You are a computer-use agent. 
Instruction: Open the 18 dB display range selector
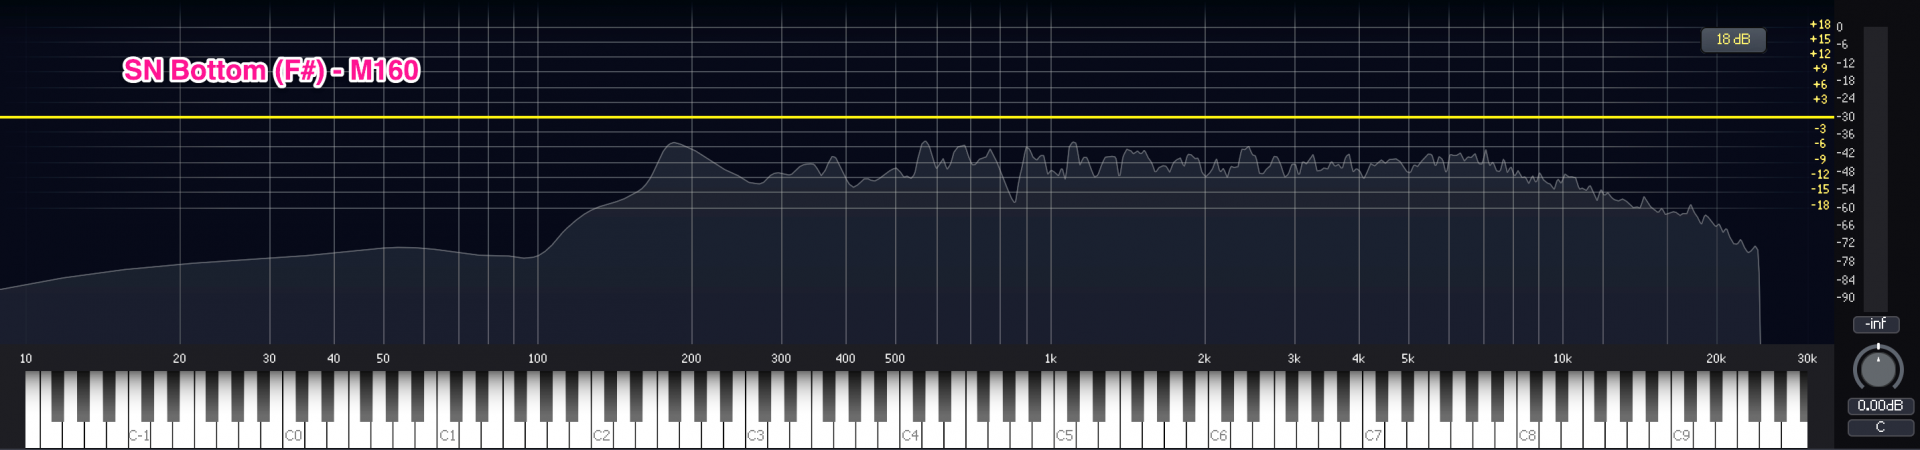[x=1733, y=40]
